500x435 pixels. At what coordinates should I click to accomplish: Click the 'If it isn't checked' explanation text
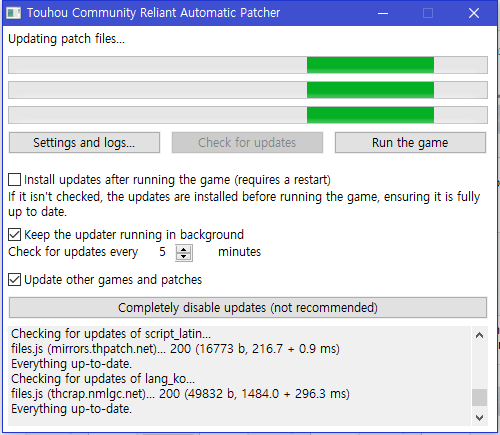[244, 204]
